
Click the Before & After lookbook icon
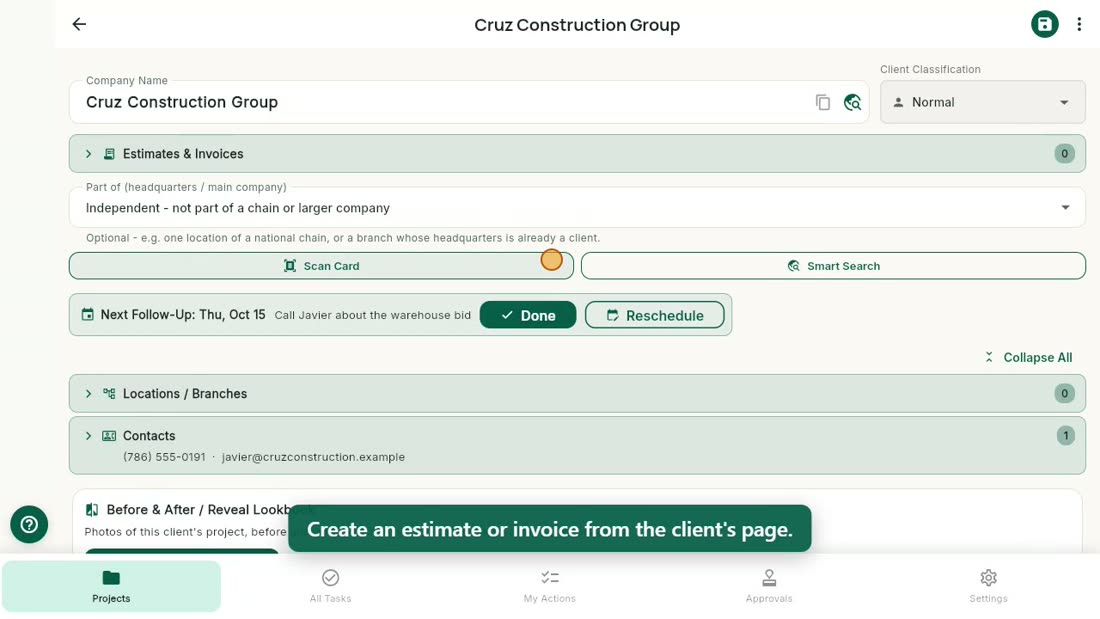(x=92, y=510)
